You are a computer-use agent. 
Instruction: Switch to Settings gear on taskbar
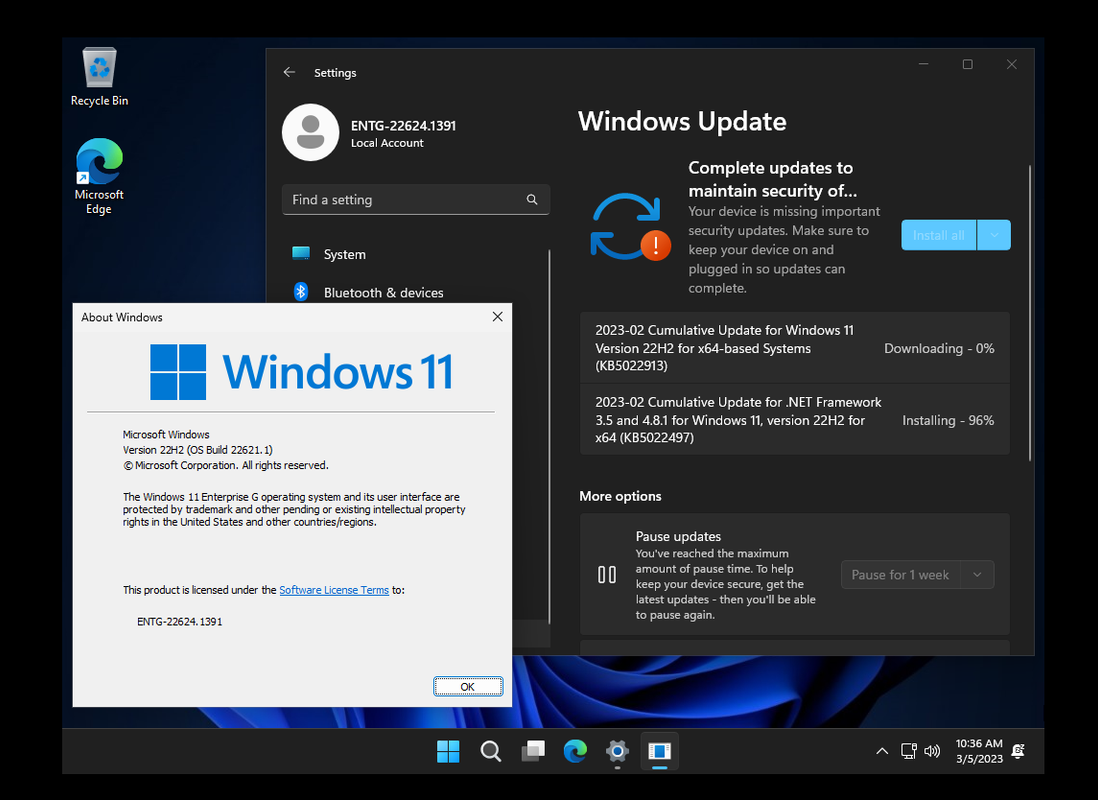pyautogui.click(x=617, y=752)
